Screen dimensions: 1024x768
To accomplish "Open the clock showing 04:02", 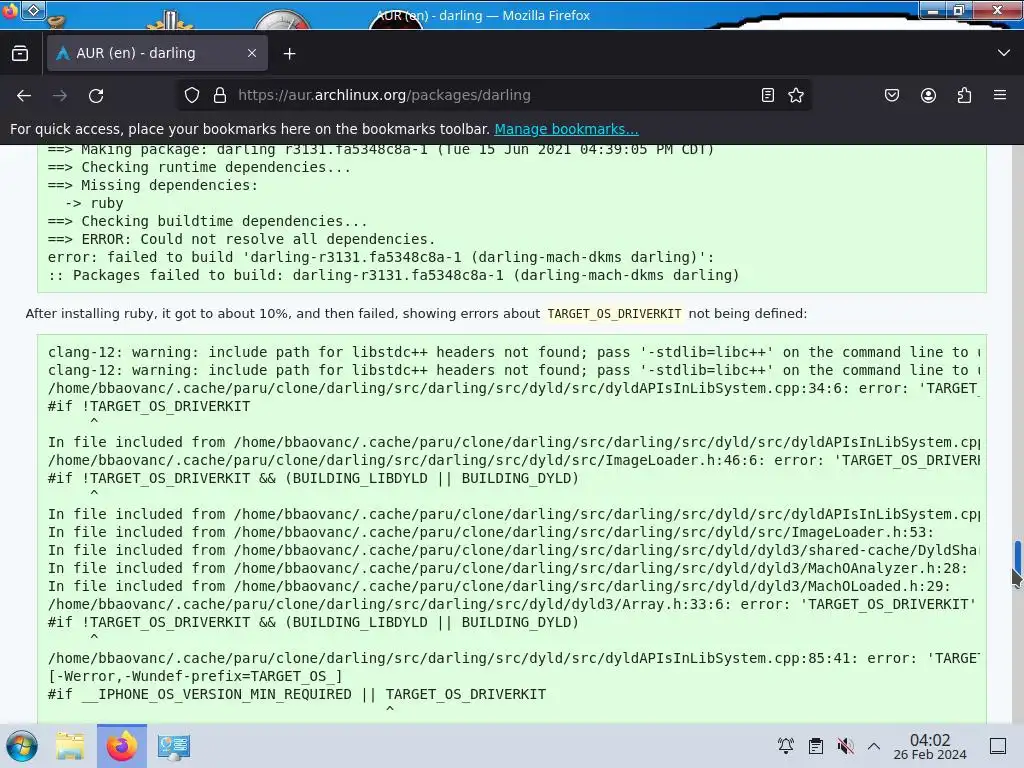I will [929, 746].
